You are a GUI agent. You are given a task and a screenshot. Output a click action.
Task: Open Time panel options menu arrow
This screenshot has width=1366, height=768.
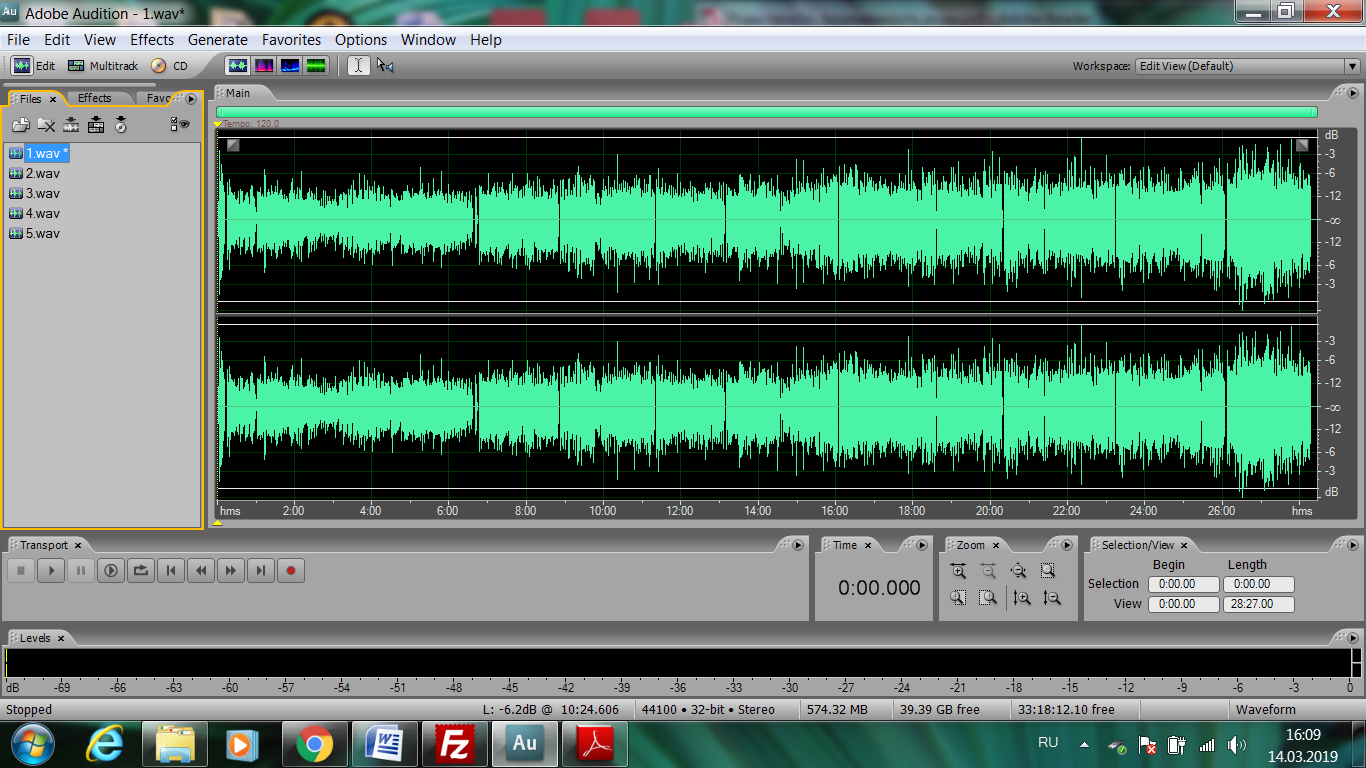921,545
